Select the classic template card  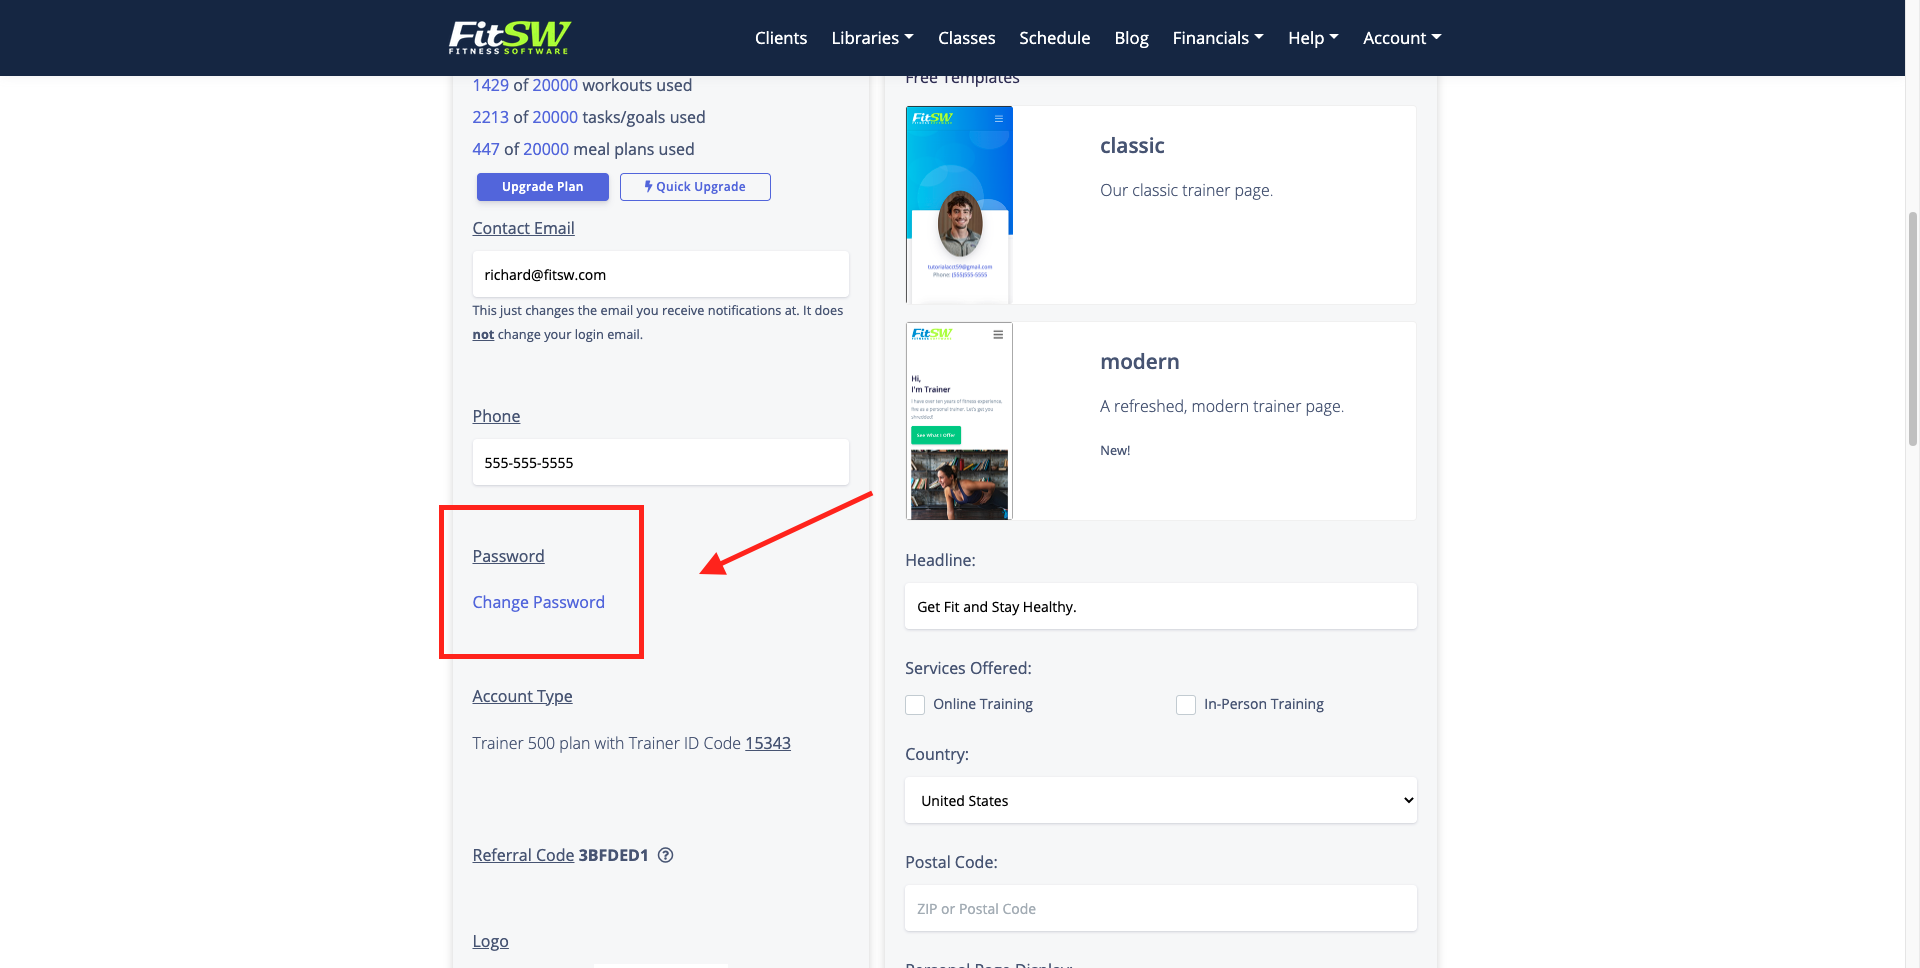[1160, 204]
